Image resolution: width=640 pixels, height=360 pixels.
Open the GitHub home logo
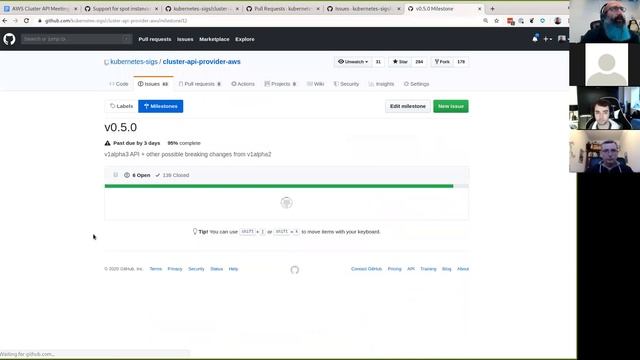coord(9,39)
